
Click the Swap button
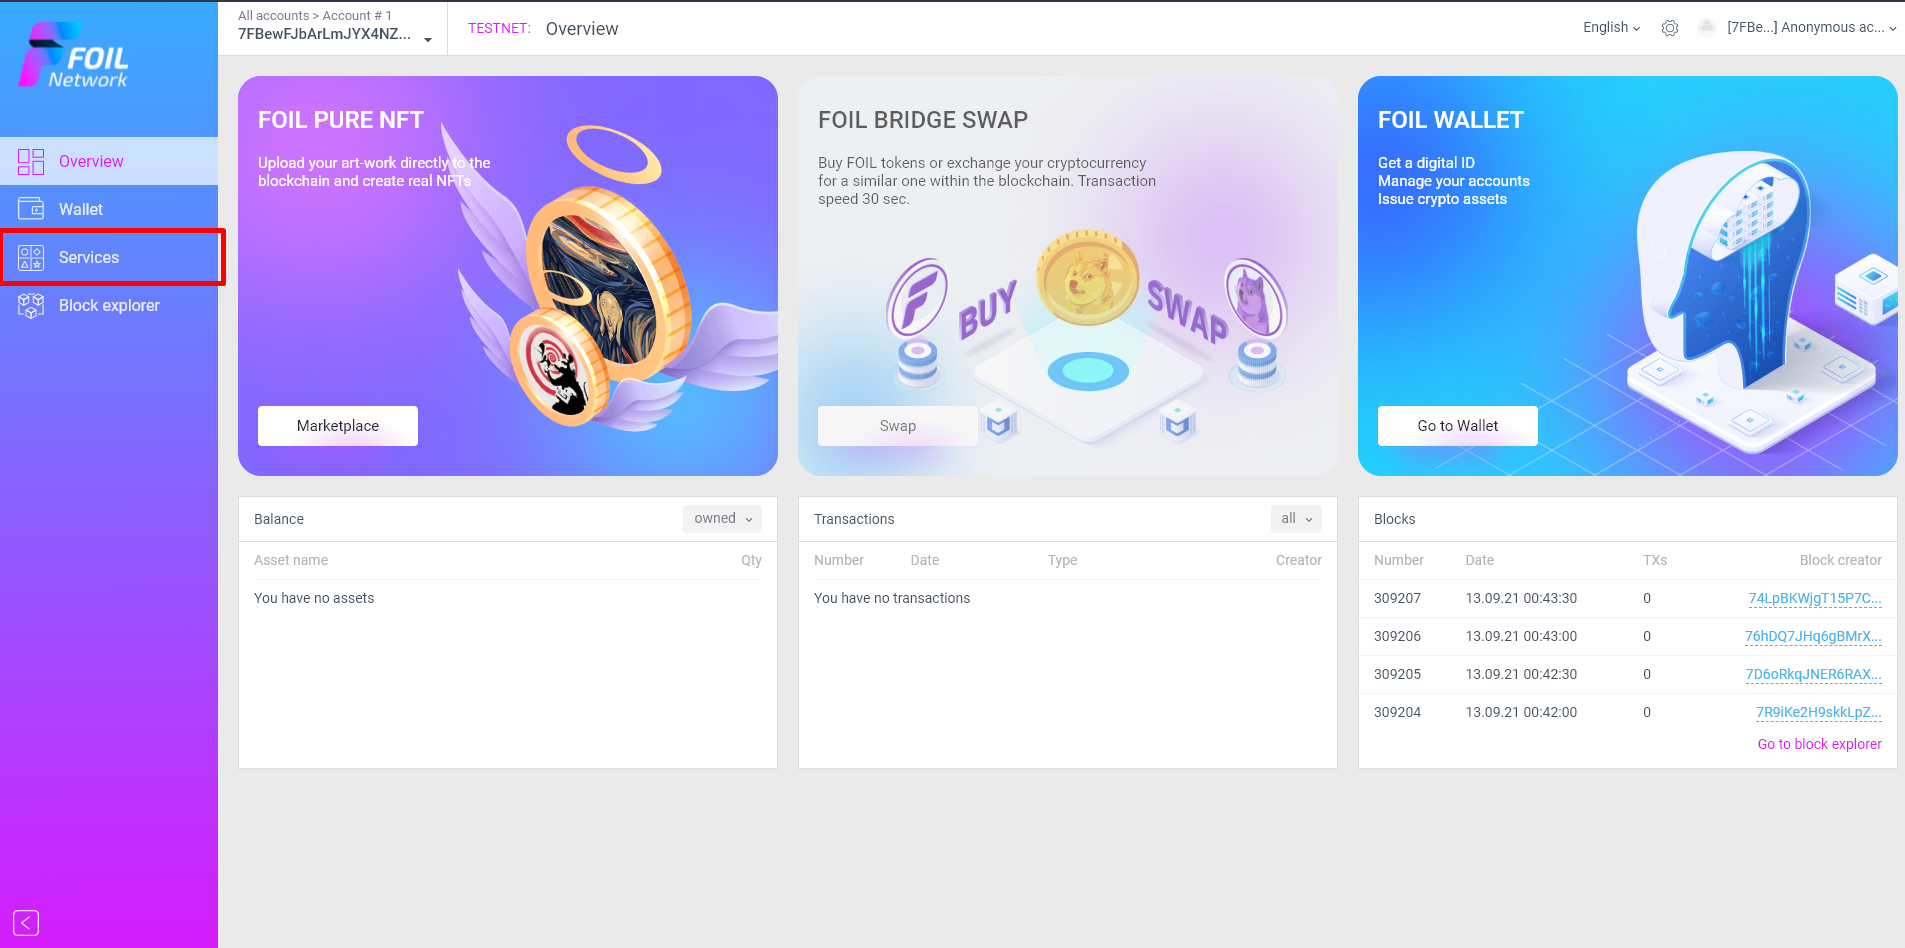(x=898, y=426)
